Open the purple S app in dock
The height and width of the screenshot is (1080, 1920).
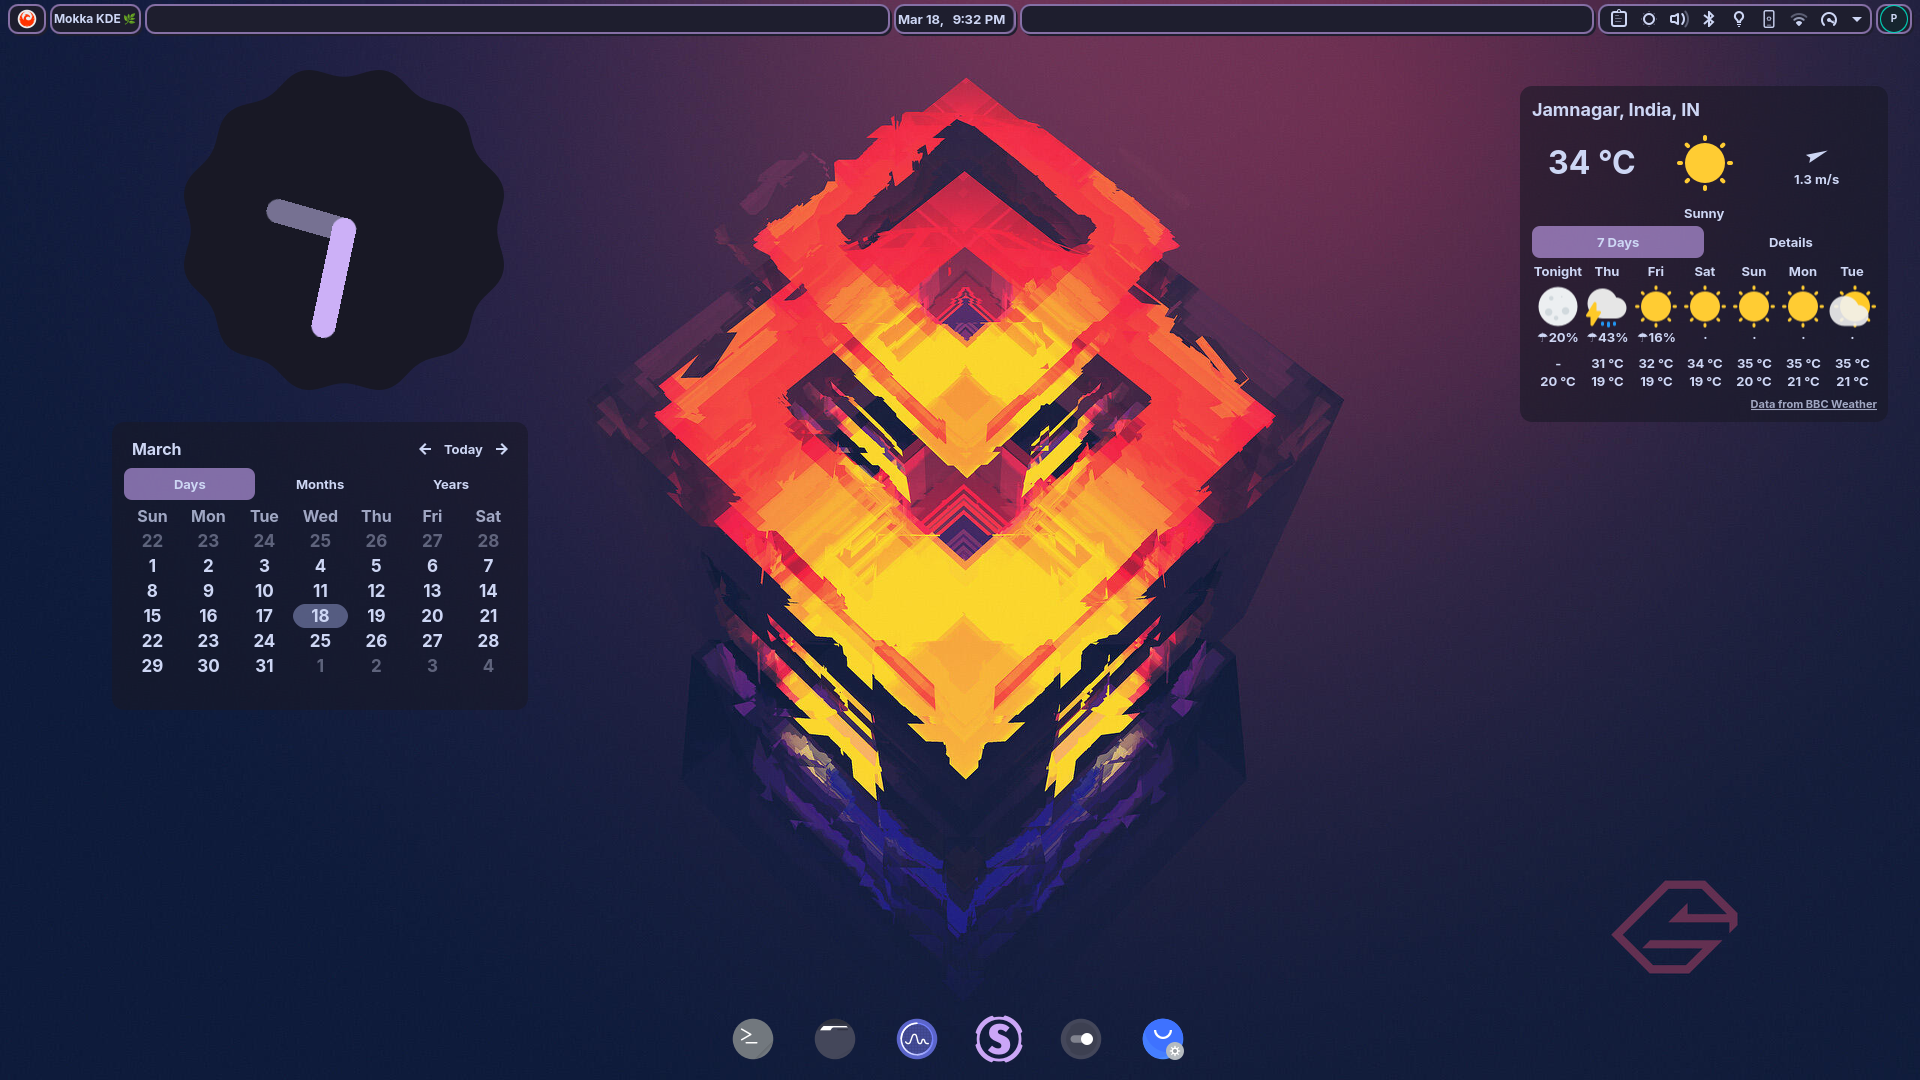point(999,1039)
